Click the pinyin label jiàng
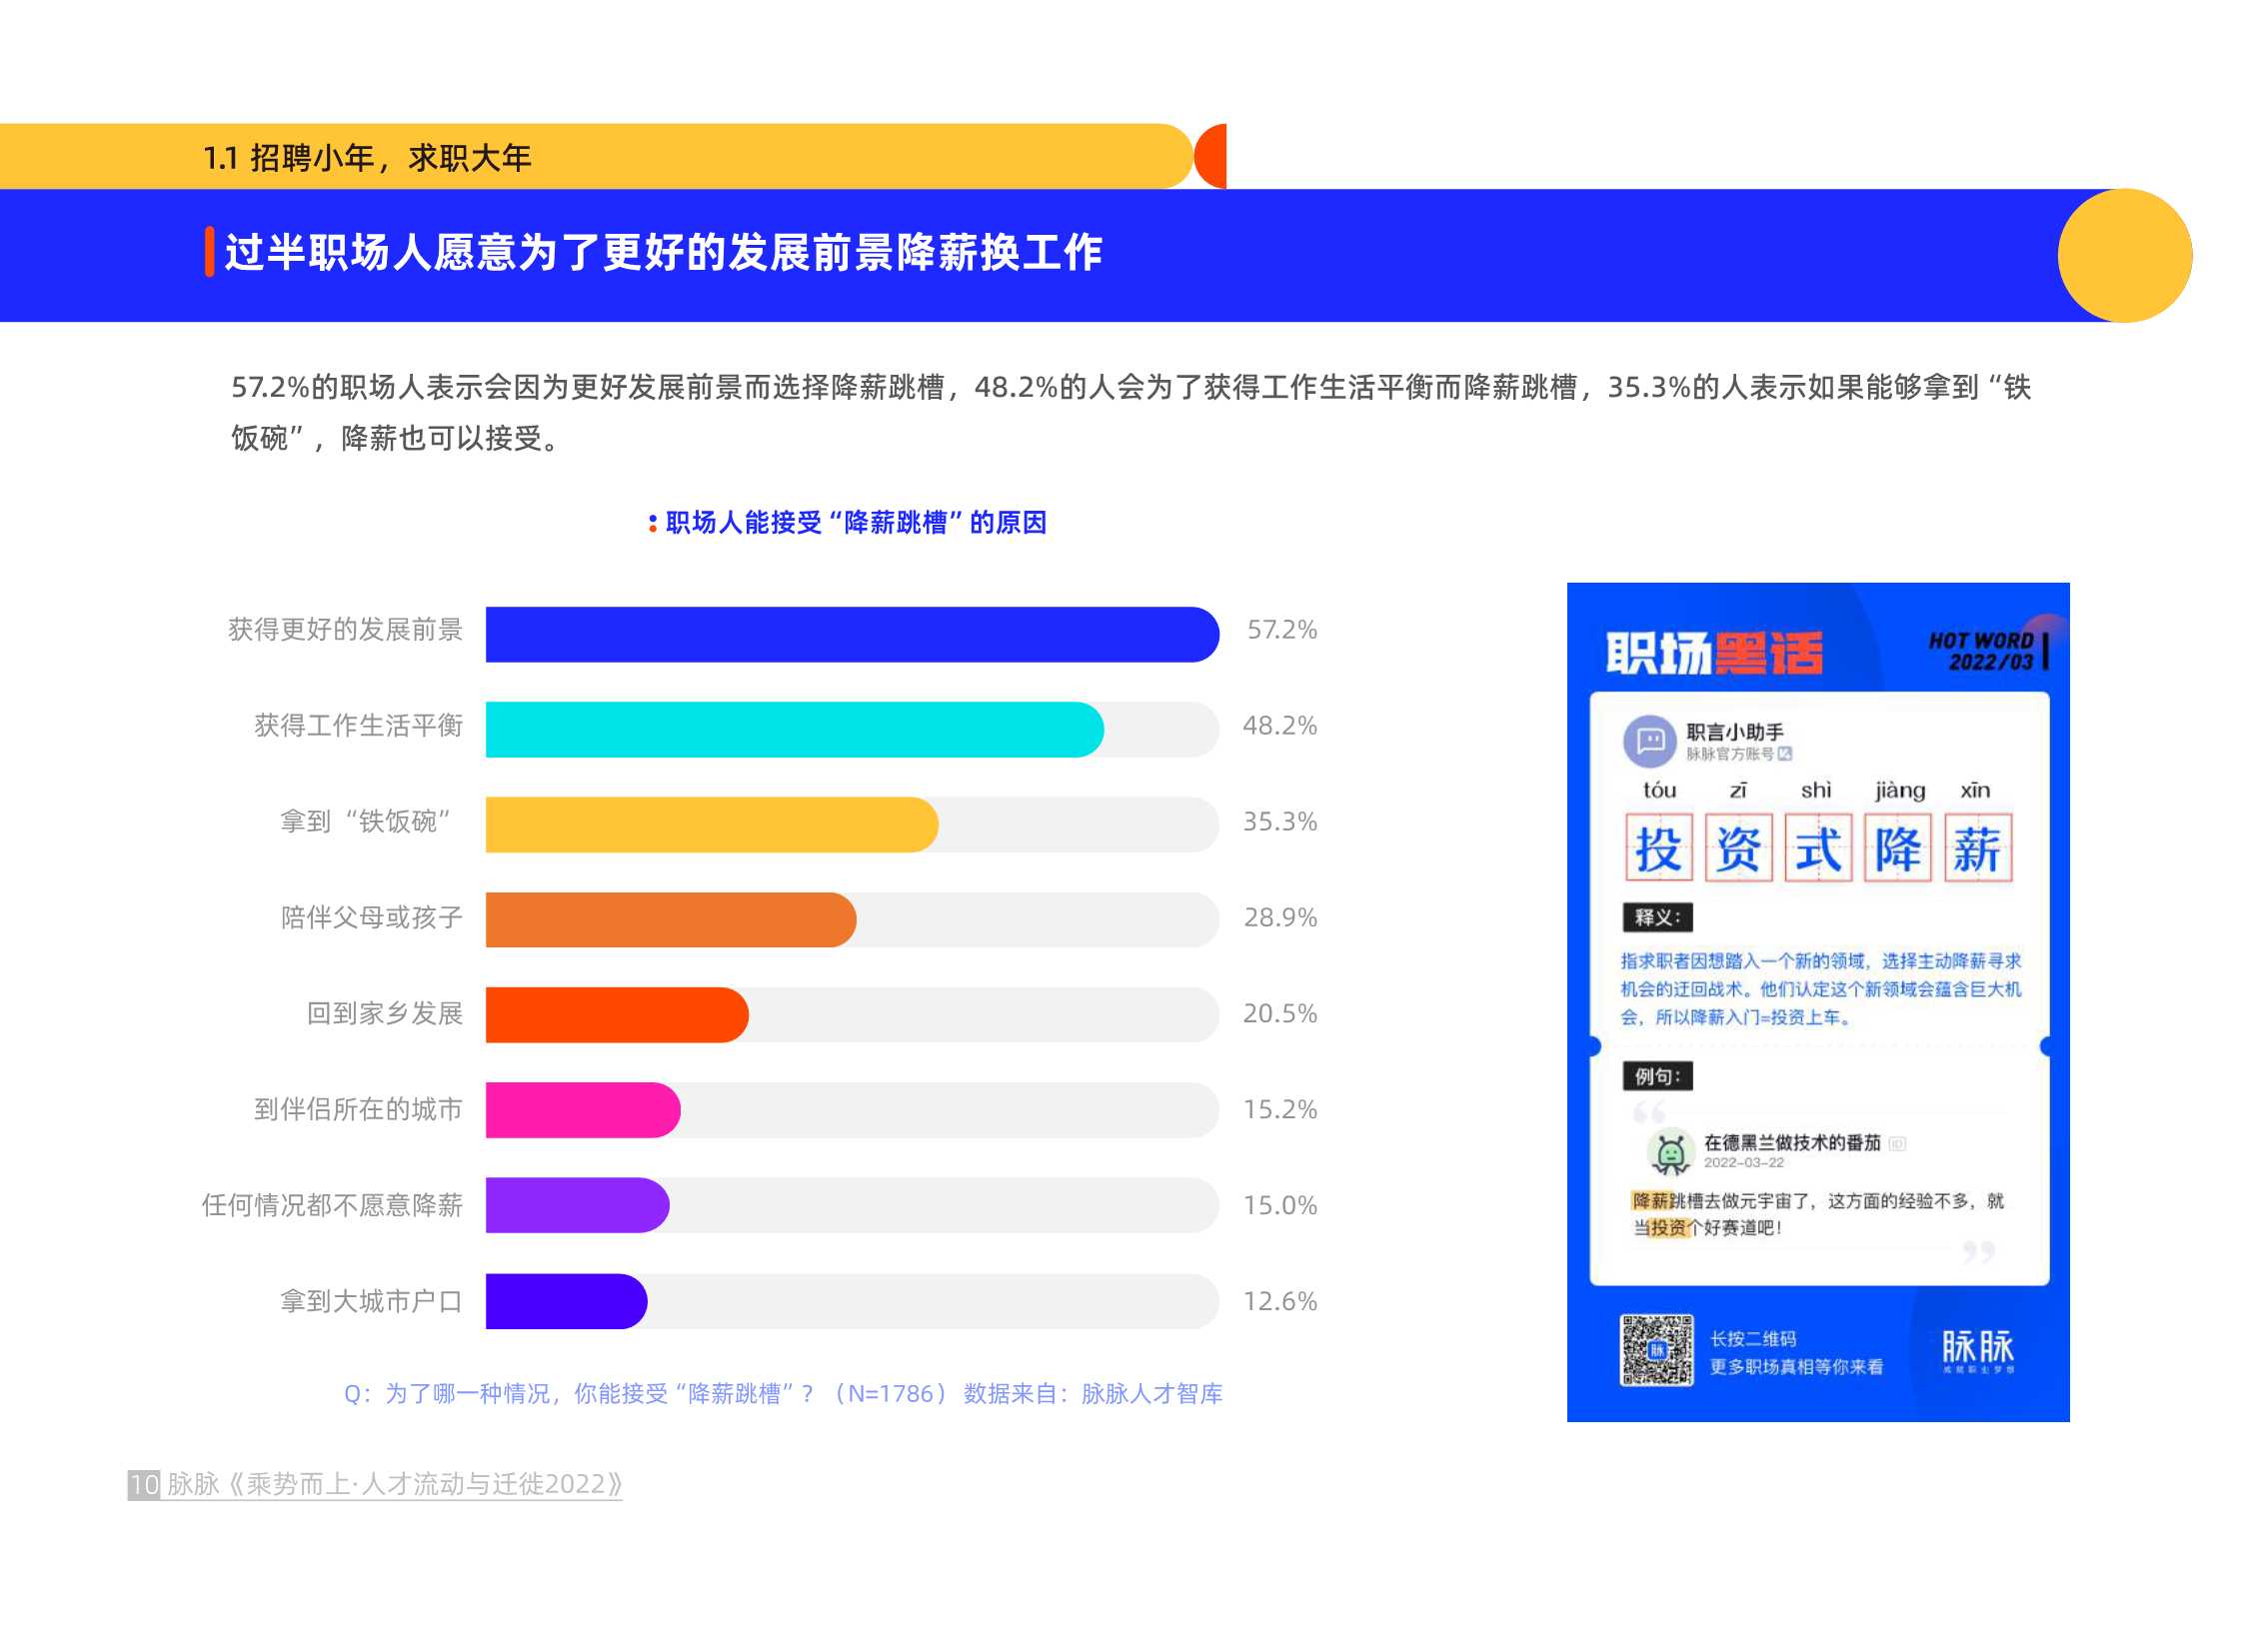This screenshot has width=2243, height=1652. (x=1900, y=791)
